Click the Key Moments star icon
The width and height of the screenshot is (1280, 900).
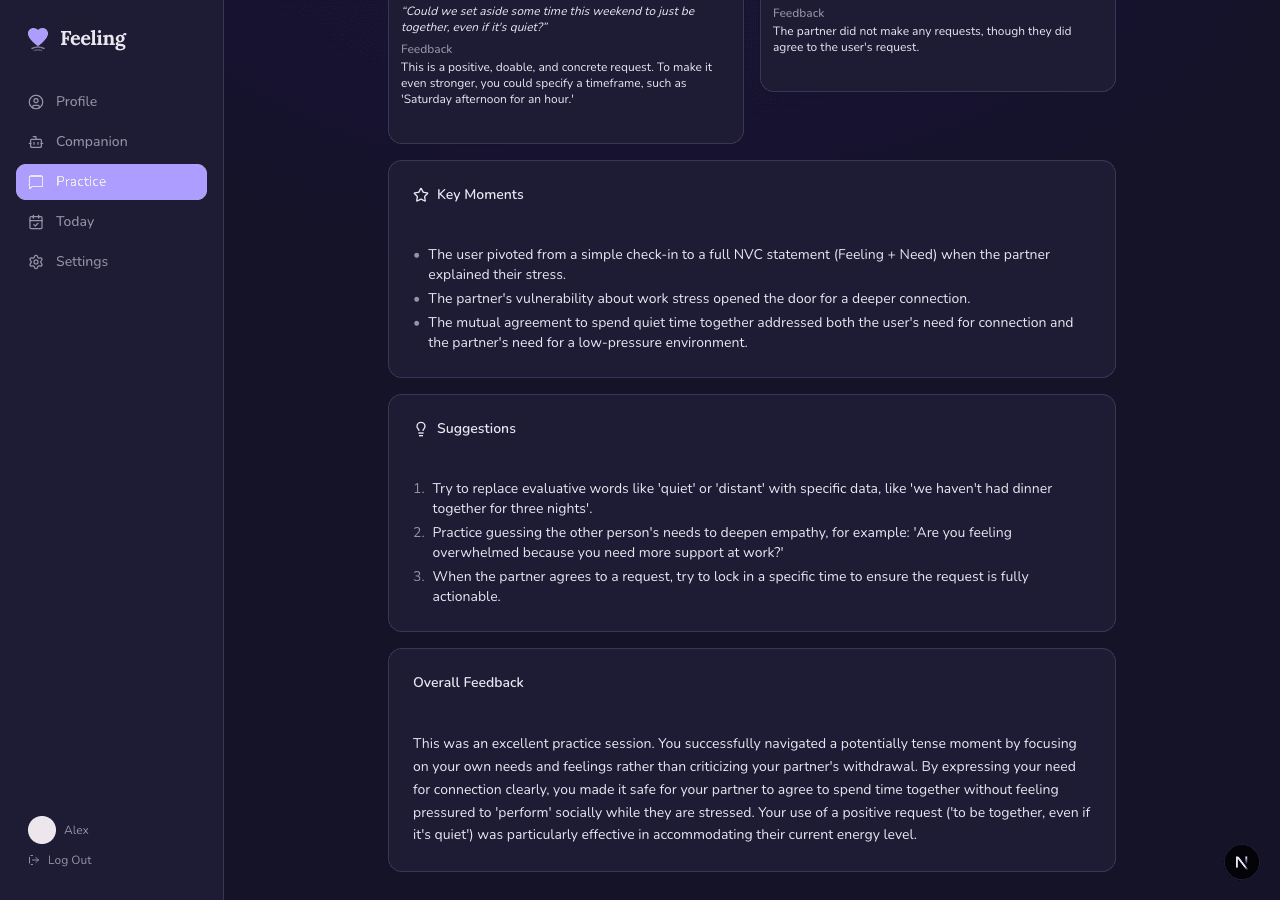coord(421,195)
